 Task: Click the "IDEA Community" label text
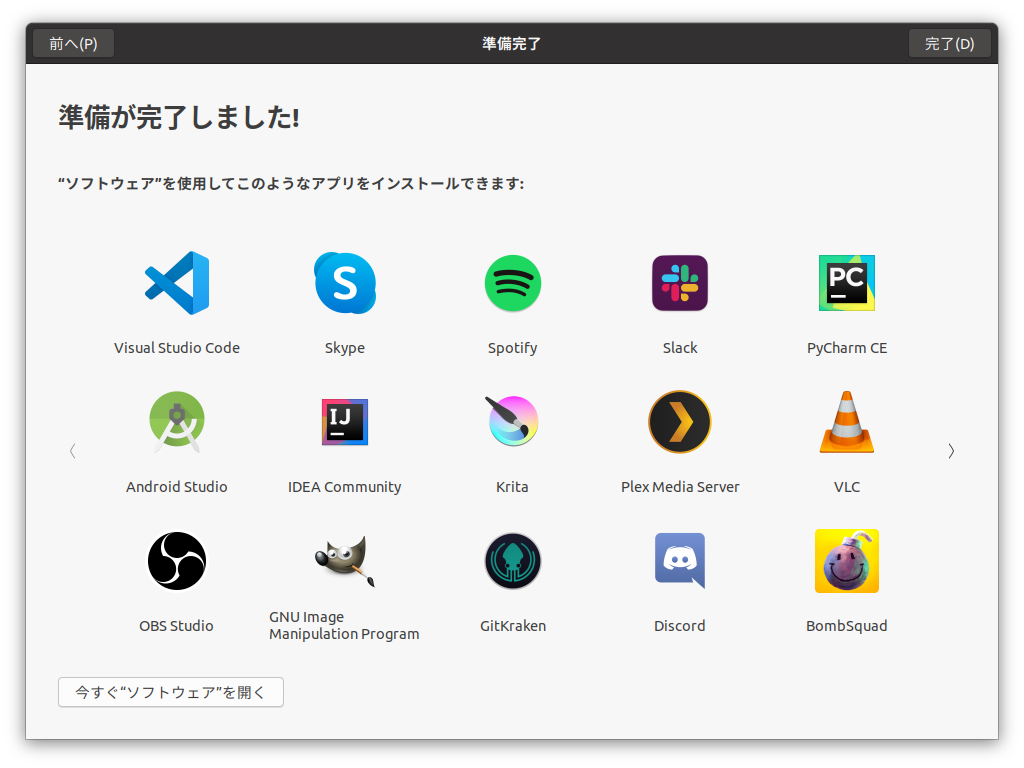[345, 487]
